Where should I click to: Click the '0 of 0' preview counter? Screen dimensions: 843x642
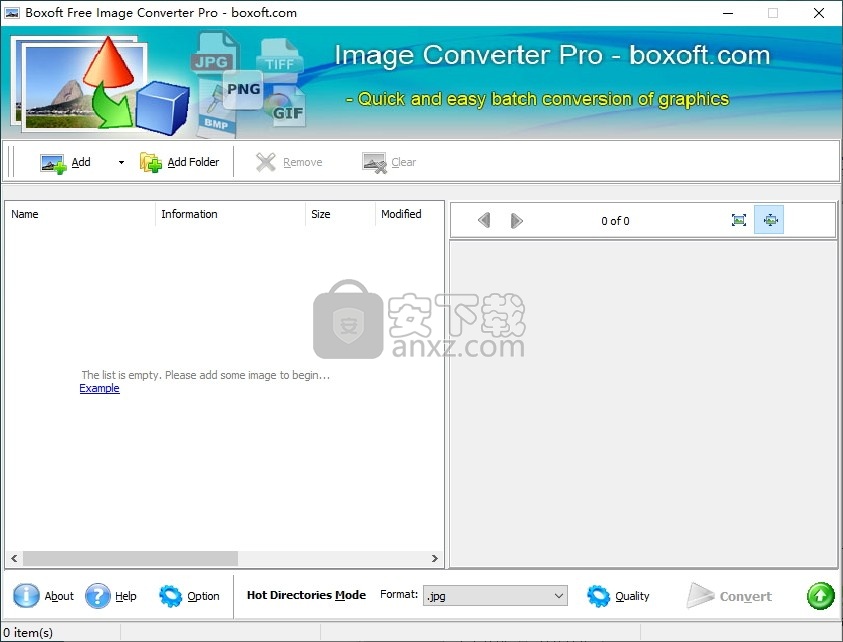point(615,221)
